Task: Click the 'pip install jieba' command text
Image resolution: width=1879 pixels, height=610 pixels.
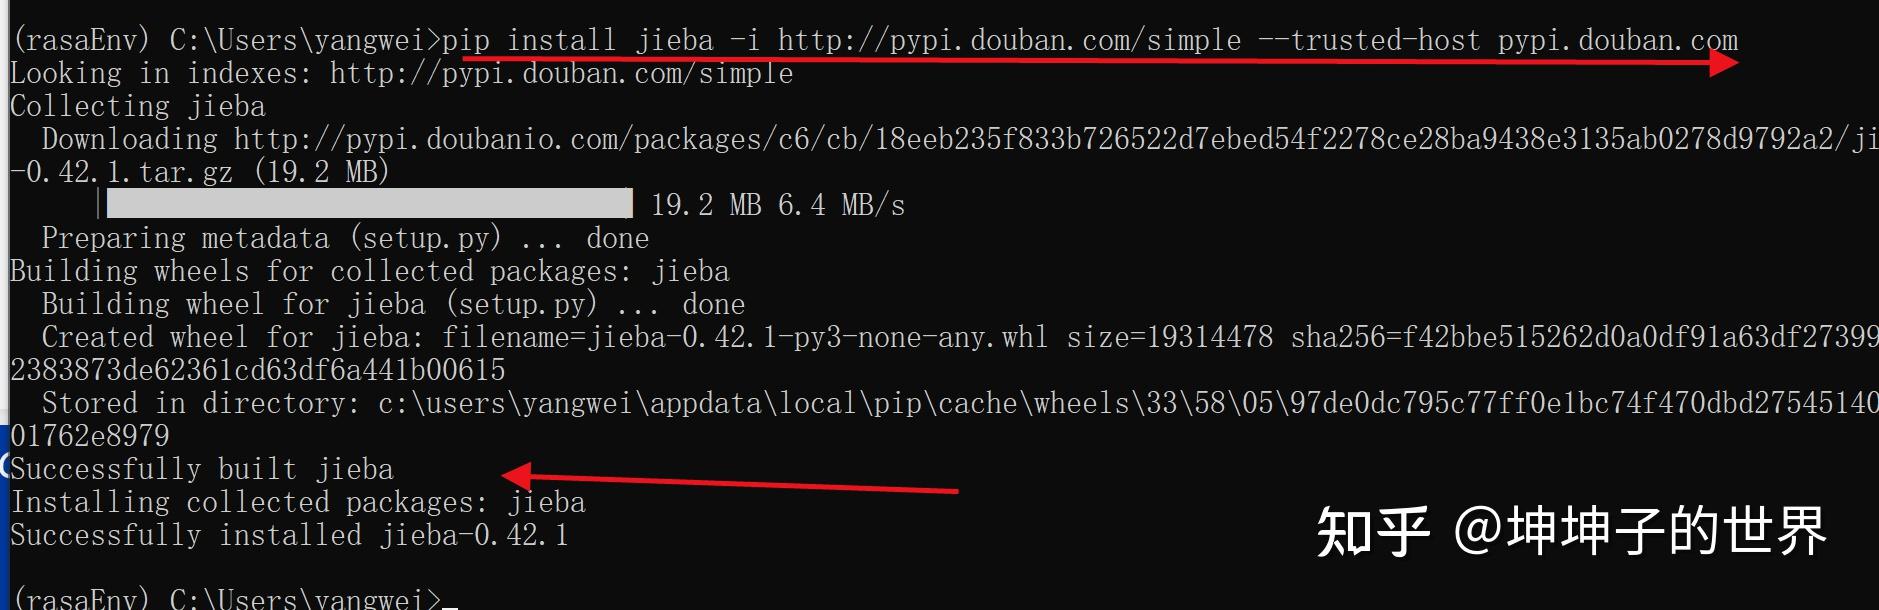Action: 578,41
